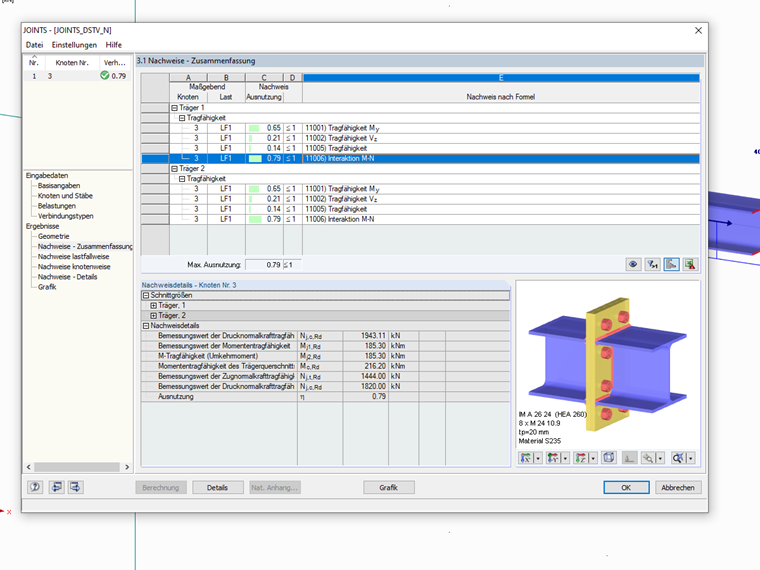The width and height of the screenshot is (760, 570).
Task: Collapse the Schnittgrößen section
Action: tap(146, 295)
